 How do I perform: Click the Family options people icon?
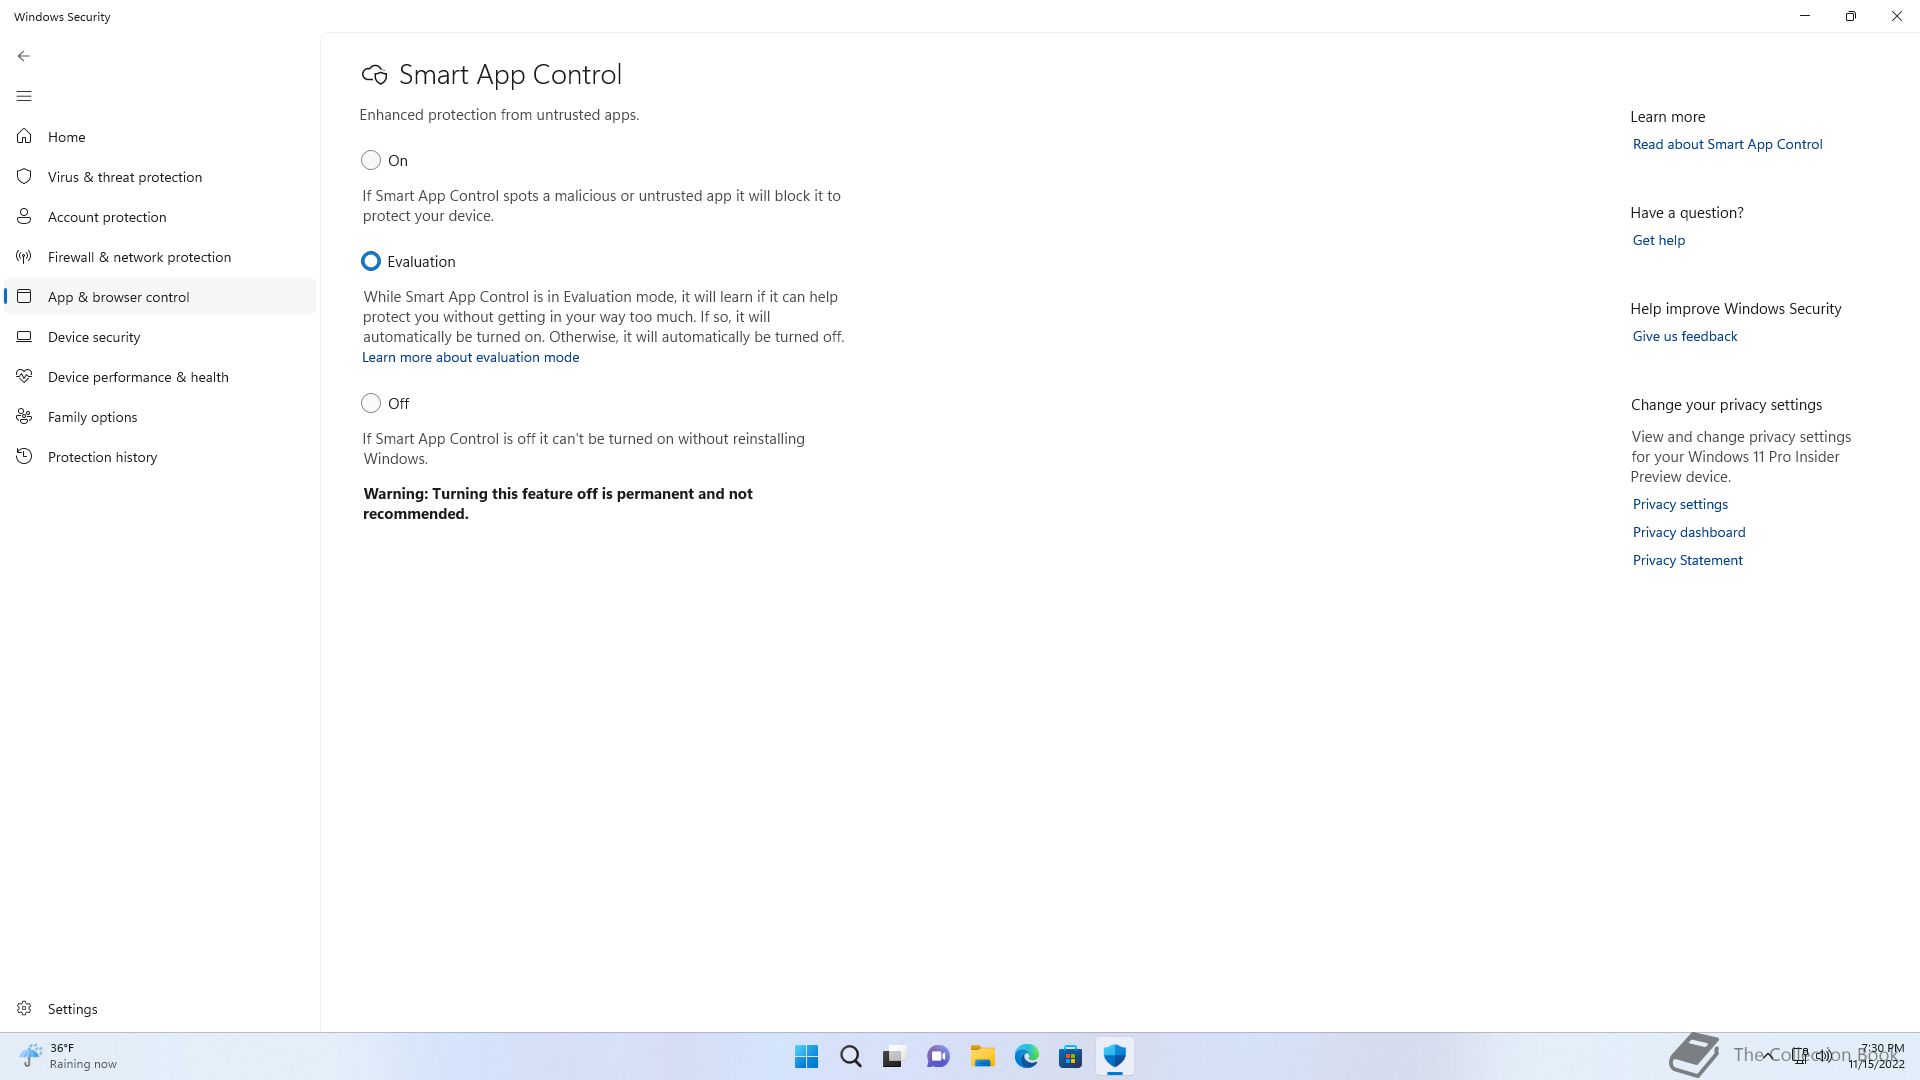[24, 416]
